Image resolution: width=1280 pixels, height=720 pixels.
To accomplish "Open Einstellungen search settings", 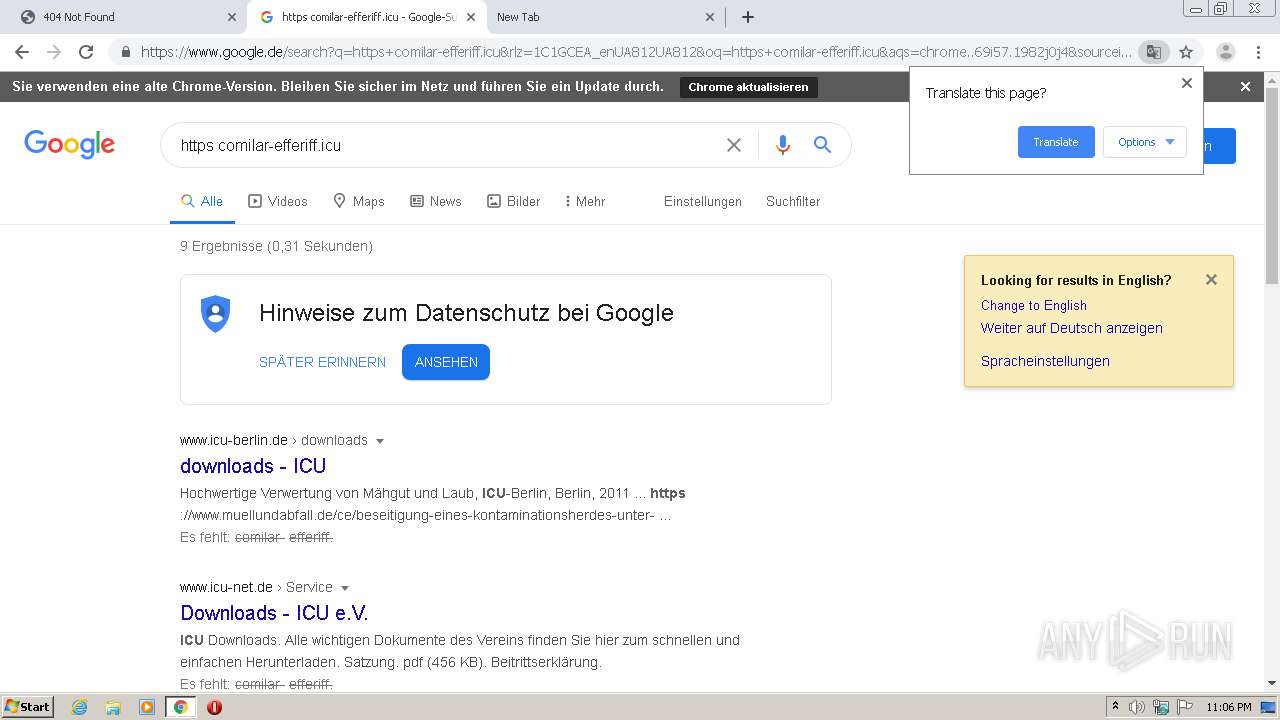I will [x=703, y=201].
